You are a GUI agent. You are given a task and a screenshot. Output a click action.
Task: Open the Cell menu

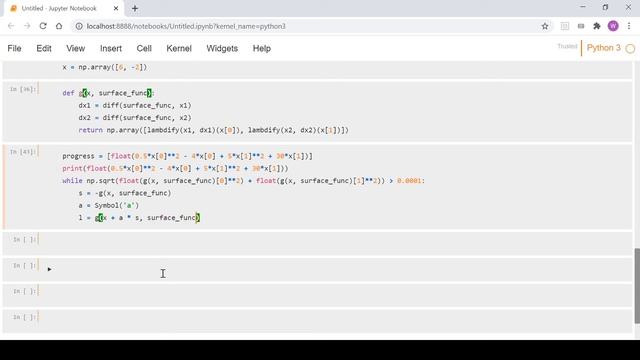[x=144, y=49]
